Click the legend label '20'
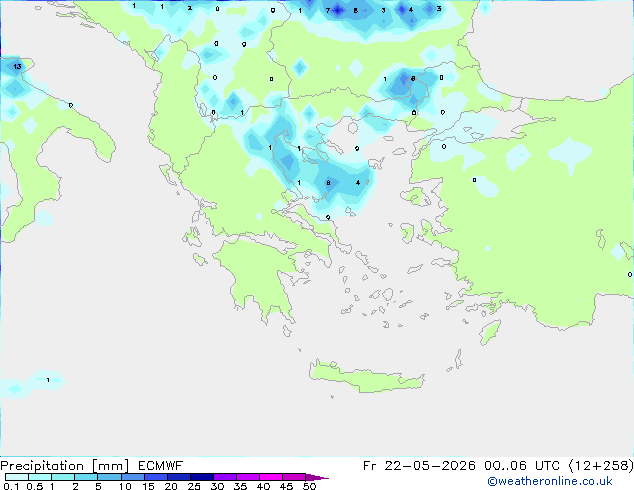634x490 pixels. [x=171, y=486]
